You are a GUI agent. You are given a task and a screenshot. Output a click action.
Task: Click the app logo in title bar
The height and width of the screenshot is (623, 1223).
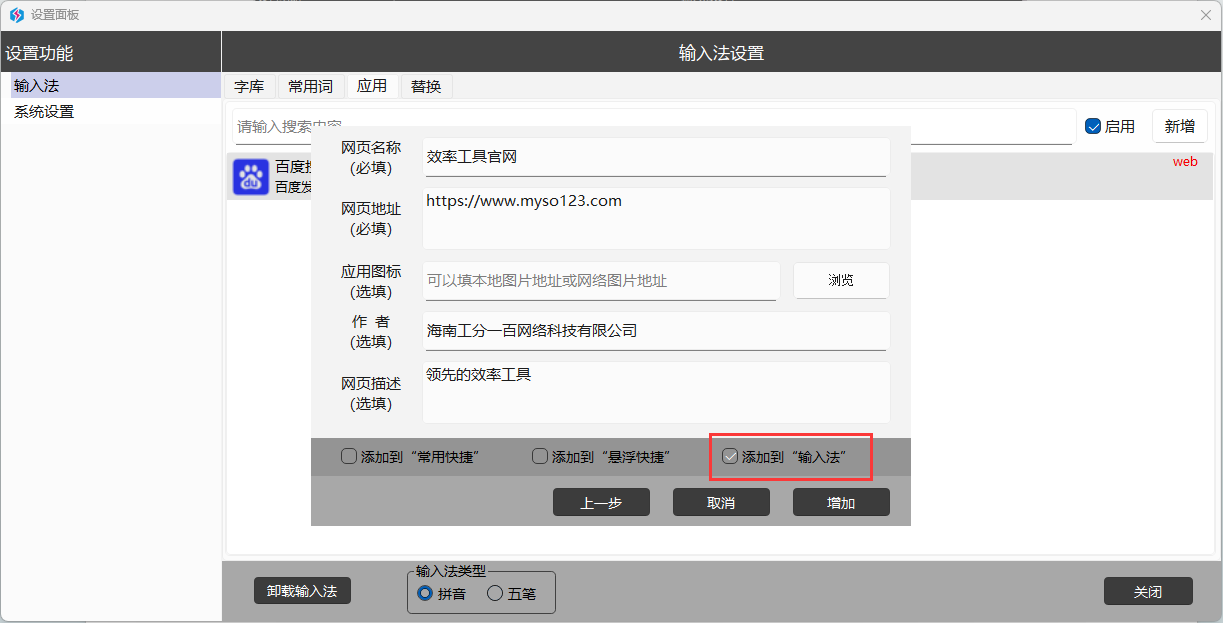(x=16, y=15)
